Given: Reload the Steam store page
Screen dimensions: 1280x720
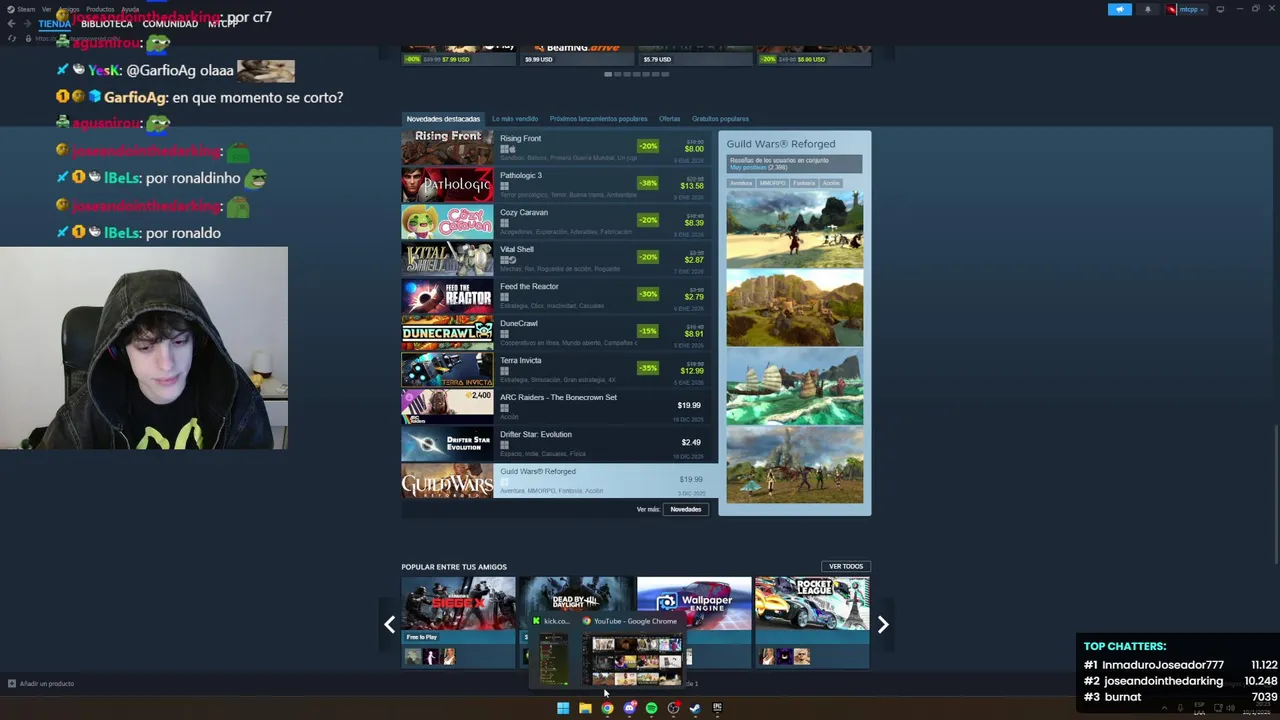Looking at the screenshot, I should (x=12, y=38).
